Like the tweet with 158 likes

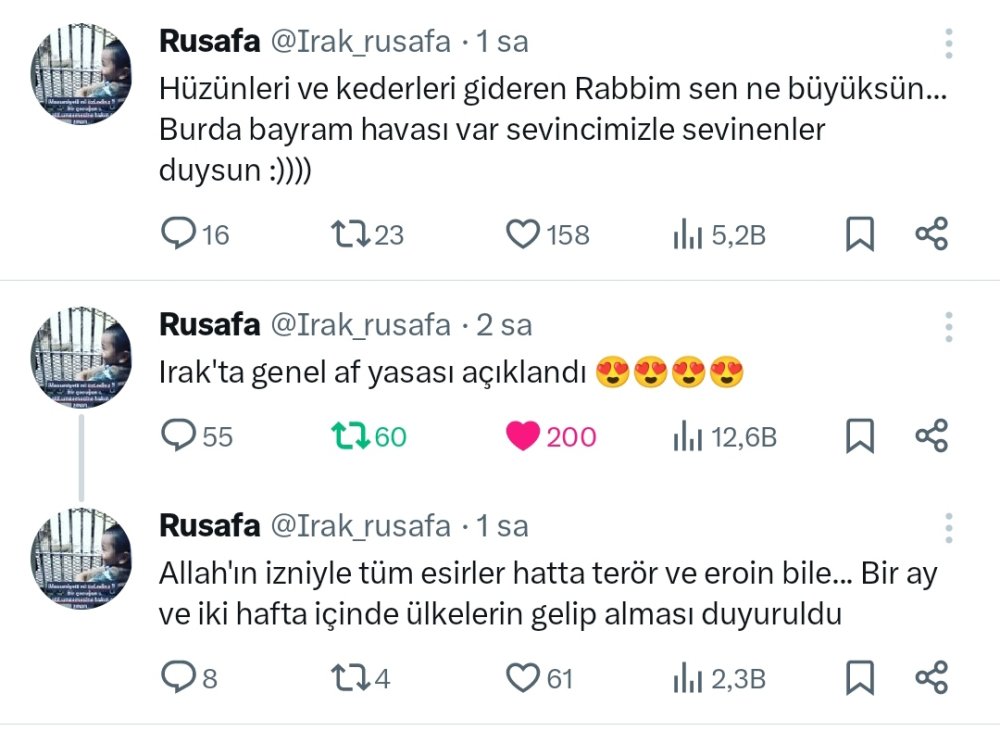click(x=522, y=235)
